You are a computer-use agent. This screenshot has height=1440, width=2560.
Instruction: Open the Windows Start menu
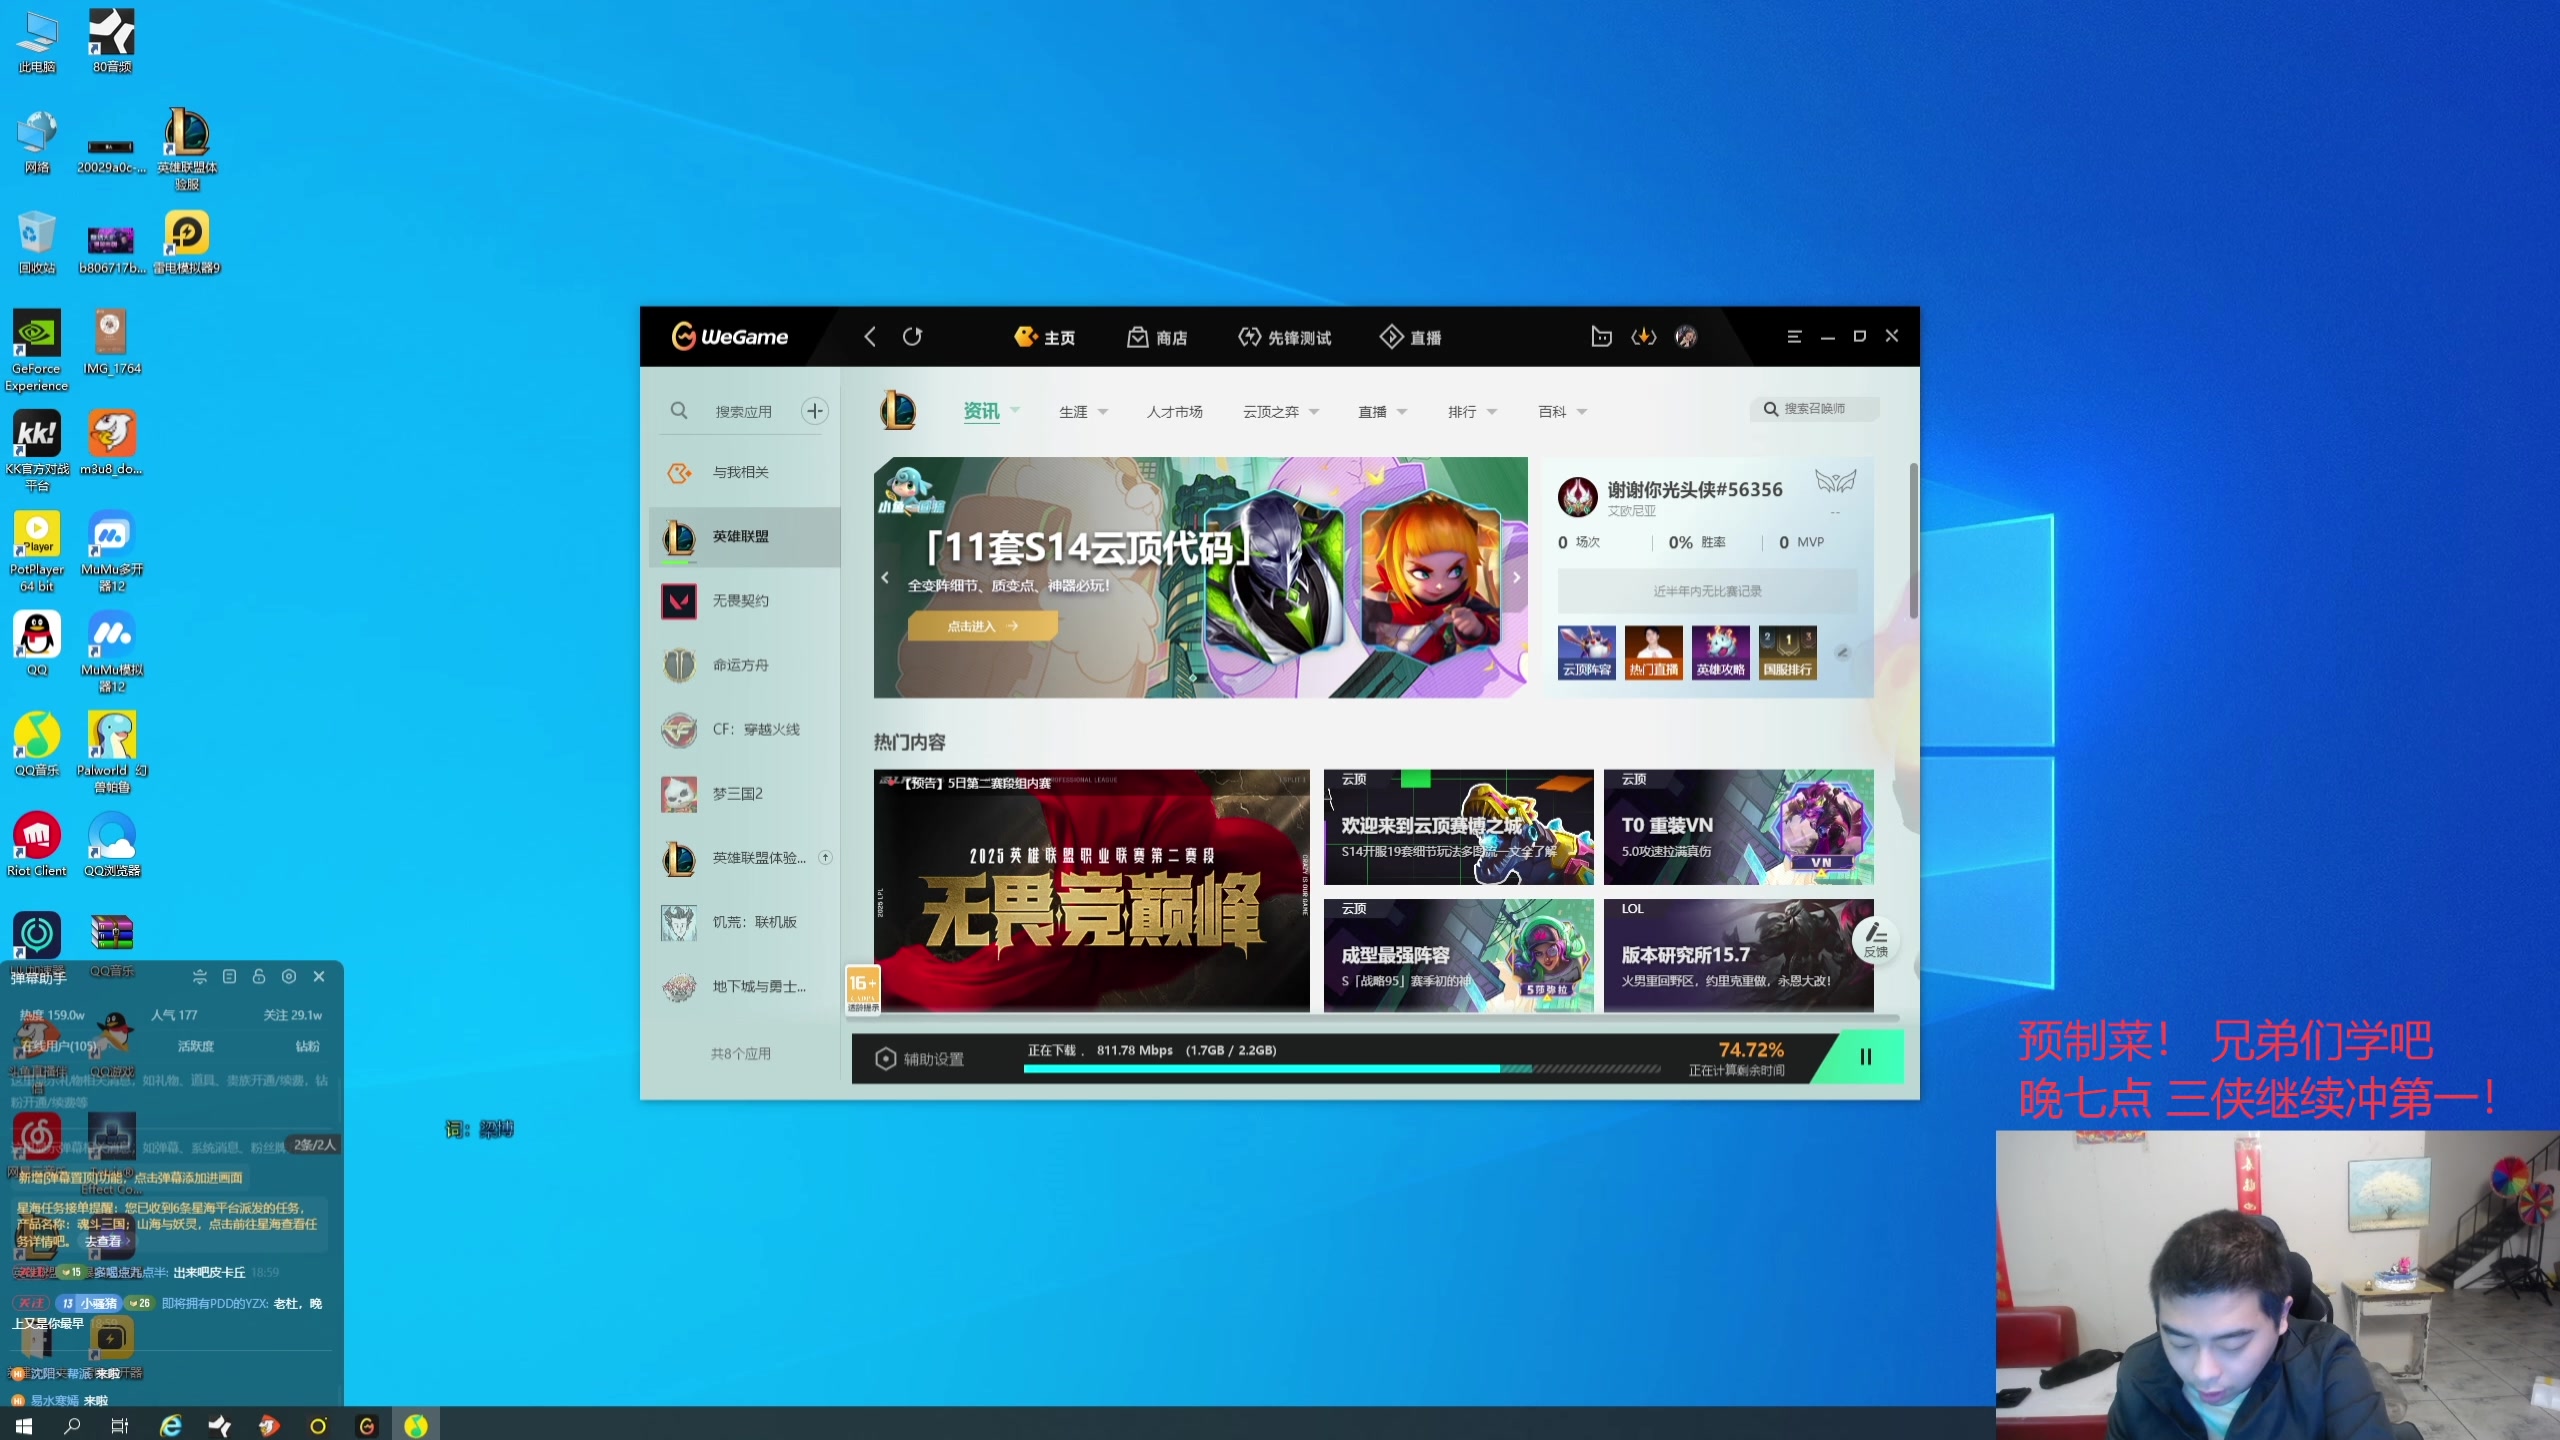24,1425
